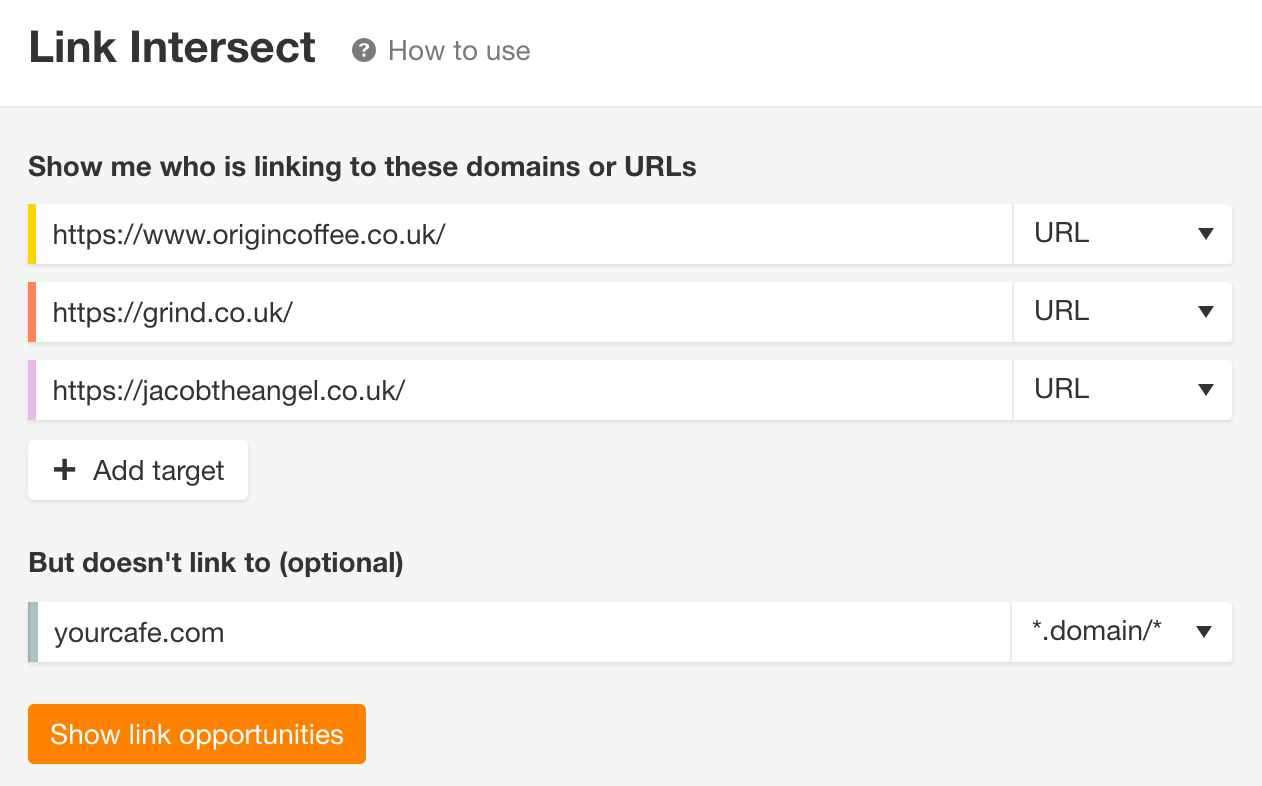The height and width of the screenshot is (786, 1262).
Task: Open URL mode dropdown for jacobtheangel row
Action: pyautogui.click(x=1122, y=390)
